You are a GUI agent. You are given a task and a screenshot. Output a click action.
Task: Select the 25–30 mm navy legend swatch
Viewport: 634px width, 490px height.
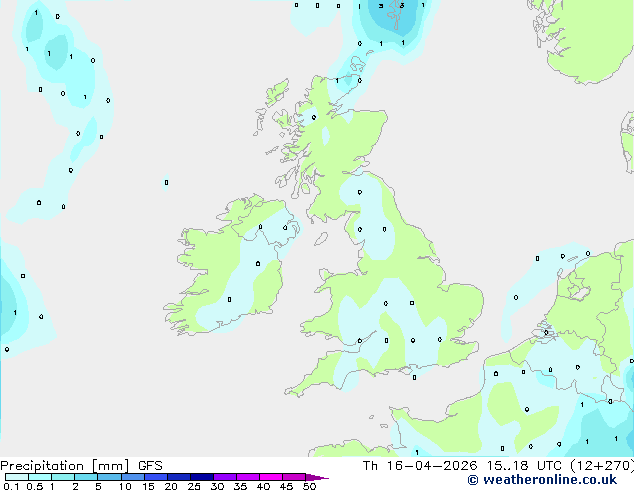click(202, 477)
